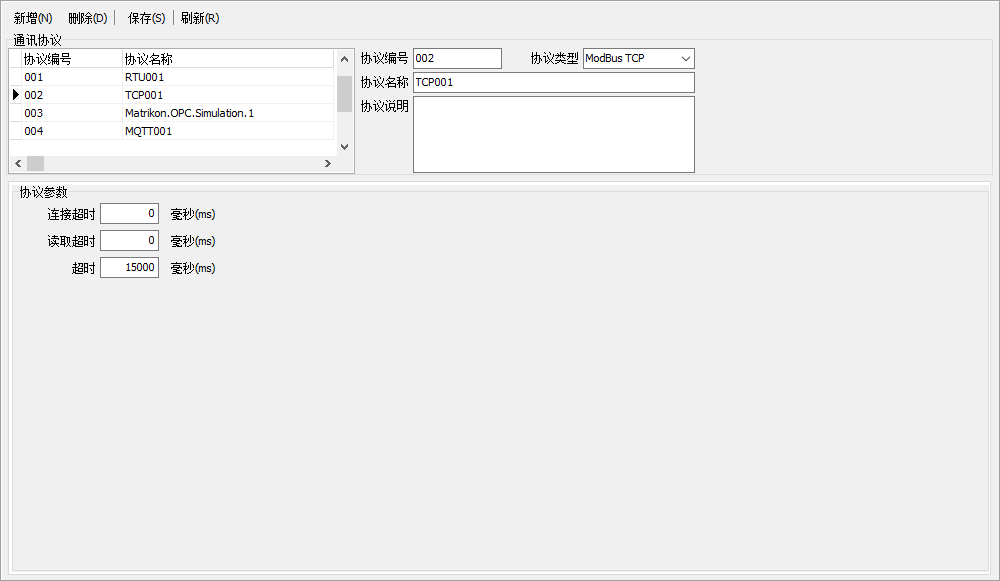The image size is (1000, 581).
Task: Focus the 读取超时 input field
Action: [129, 240]
